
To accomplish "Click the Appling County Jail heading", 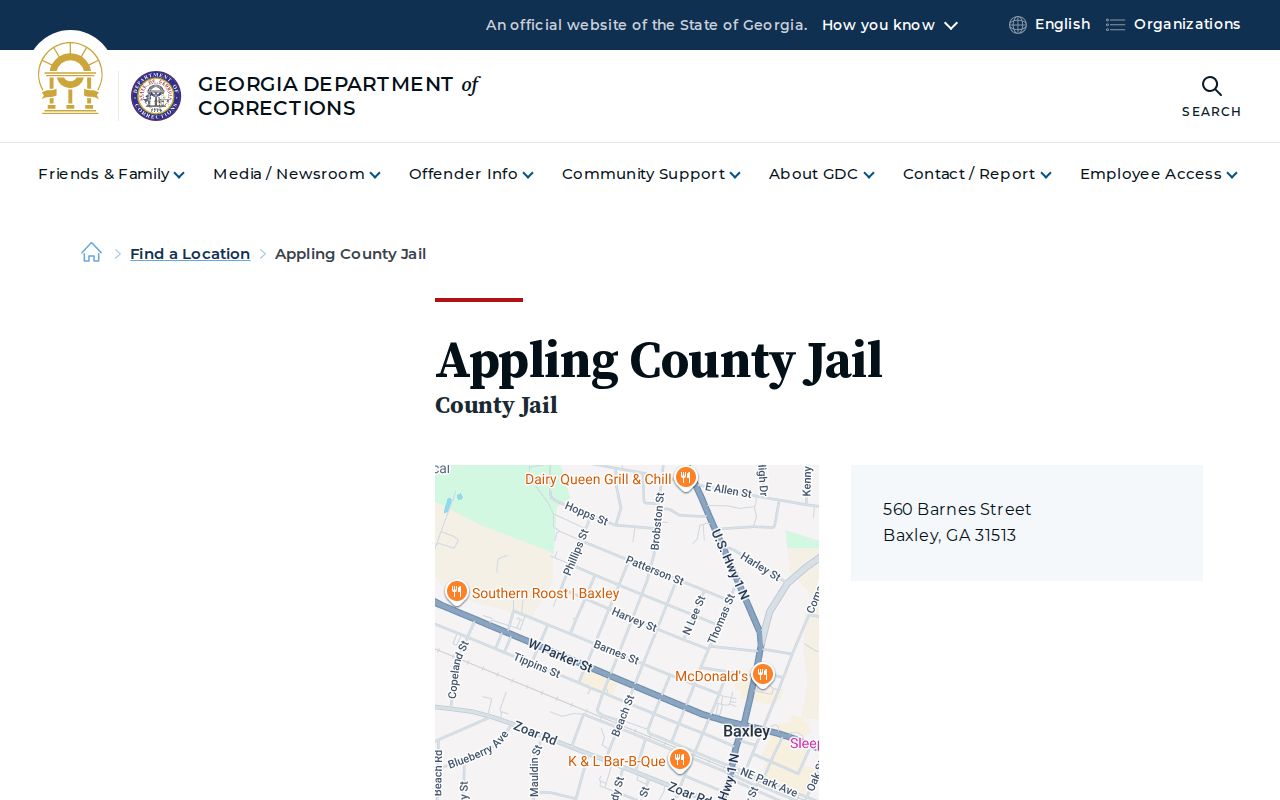I will (x=659, y=360).
